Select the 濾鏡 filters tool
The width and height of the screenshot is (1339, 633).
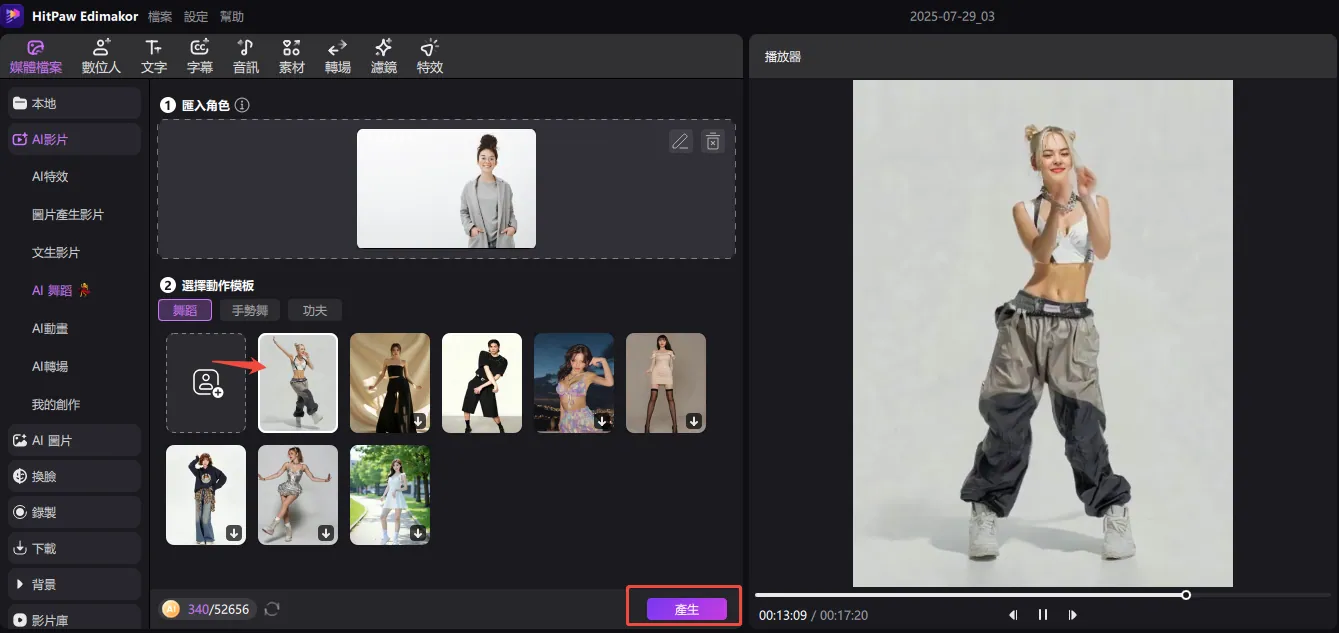click(383, 56)
